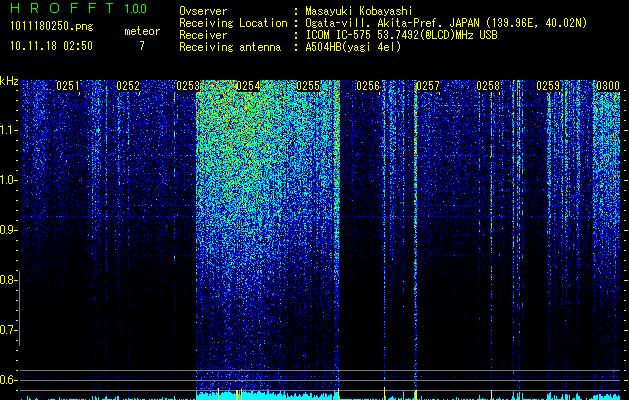Click the Receiving Location label
The image size is (629, 400).
(233, 23)
